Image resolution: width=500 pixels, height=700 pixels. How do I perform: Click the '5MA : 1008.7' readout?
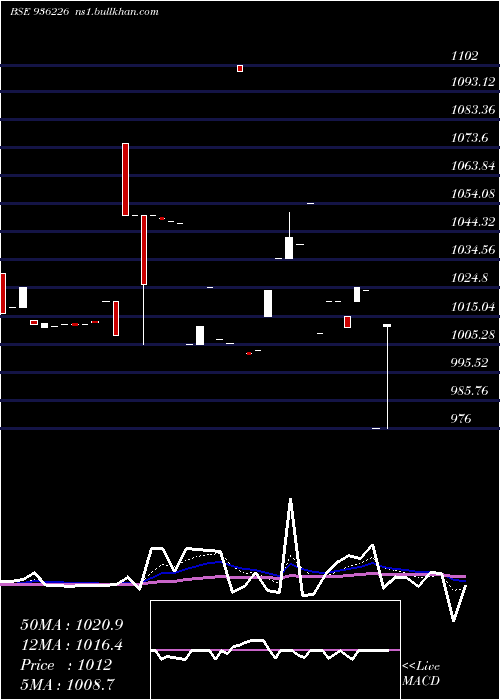point(68,684)
